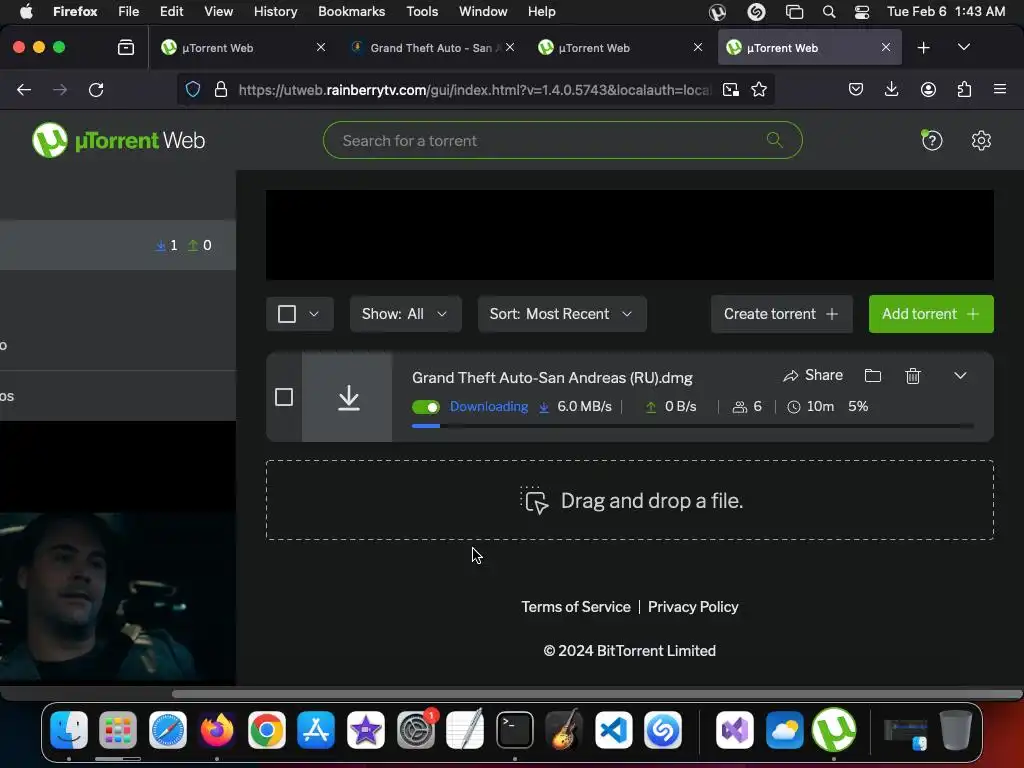Reload the page with the refresh icon

(x=96, y=89)
